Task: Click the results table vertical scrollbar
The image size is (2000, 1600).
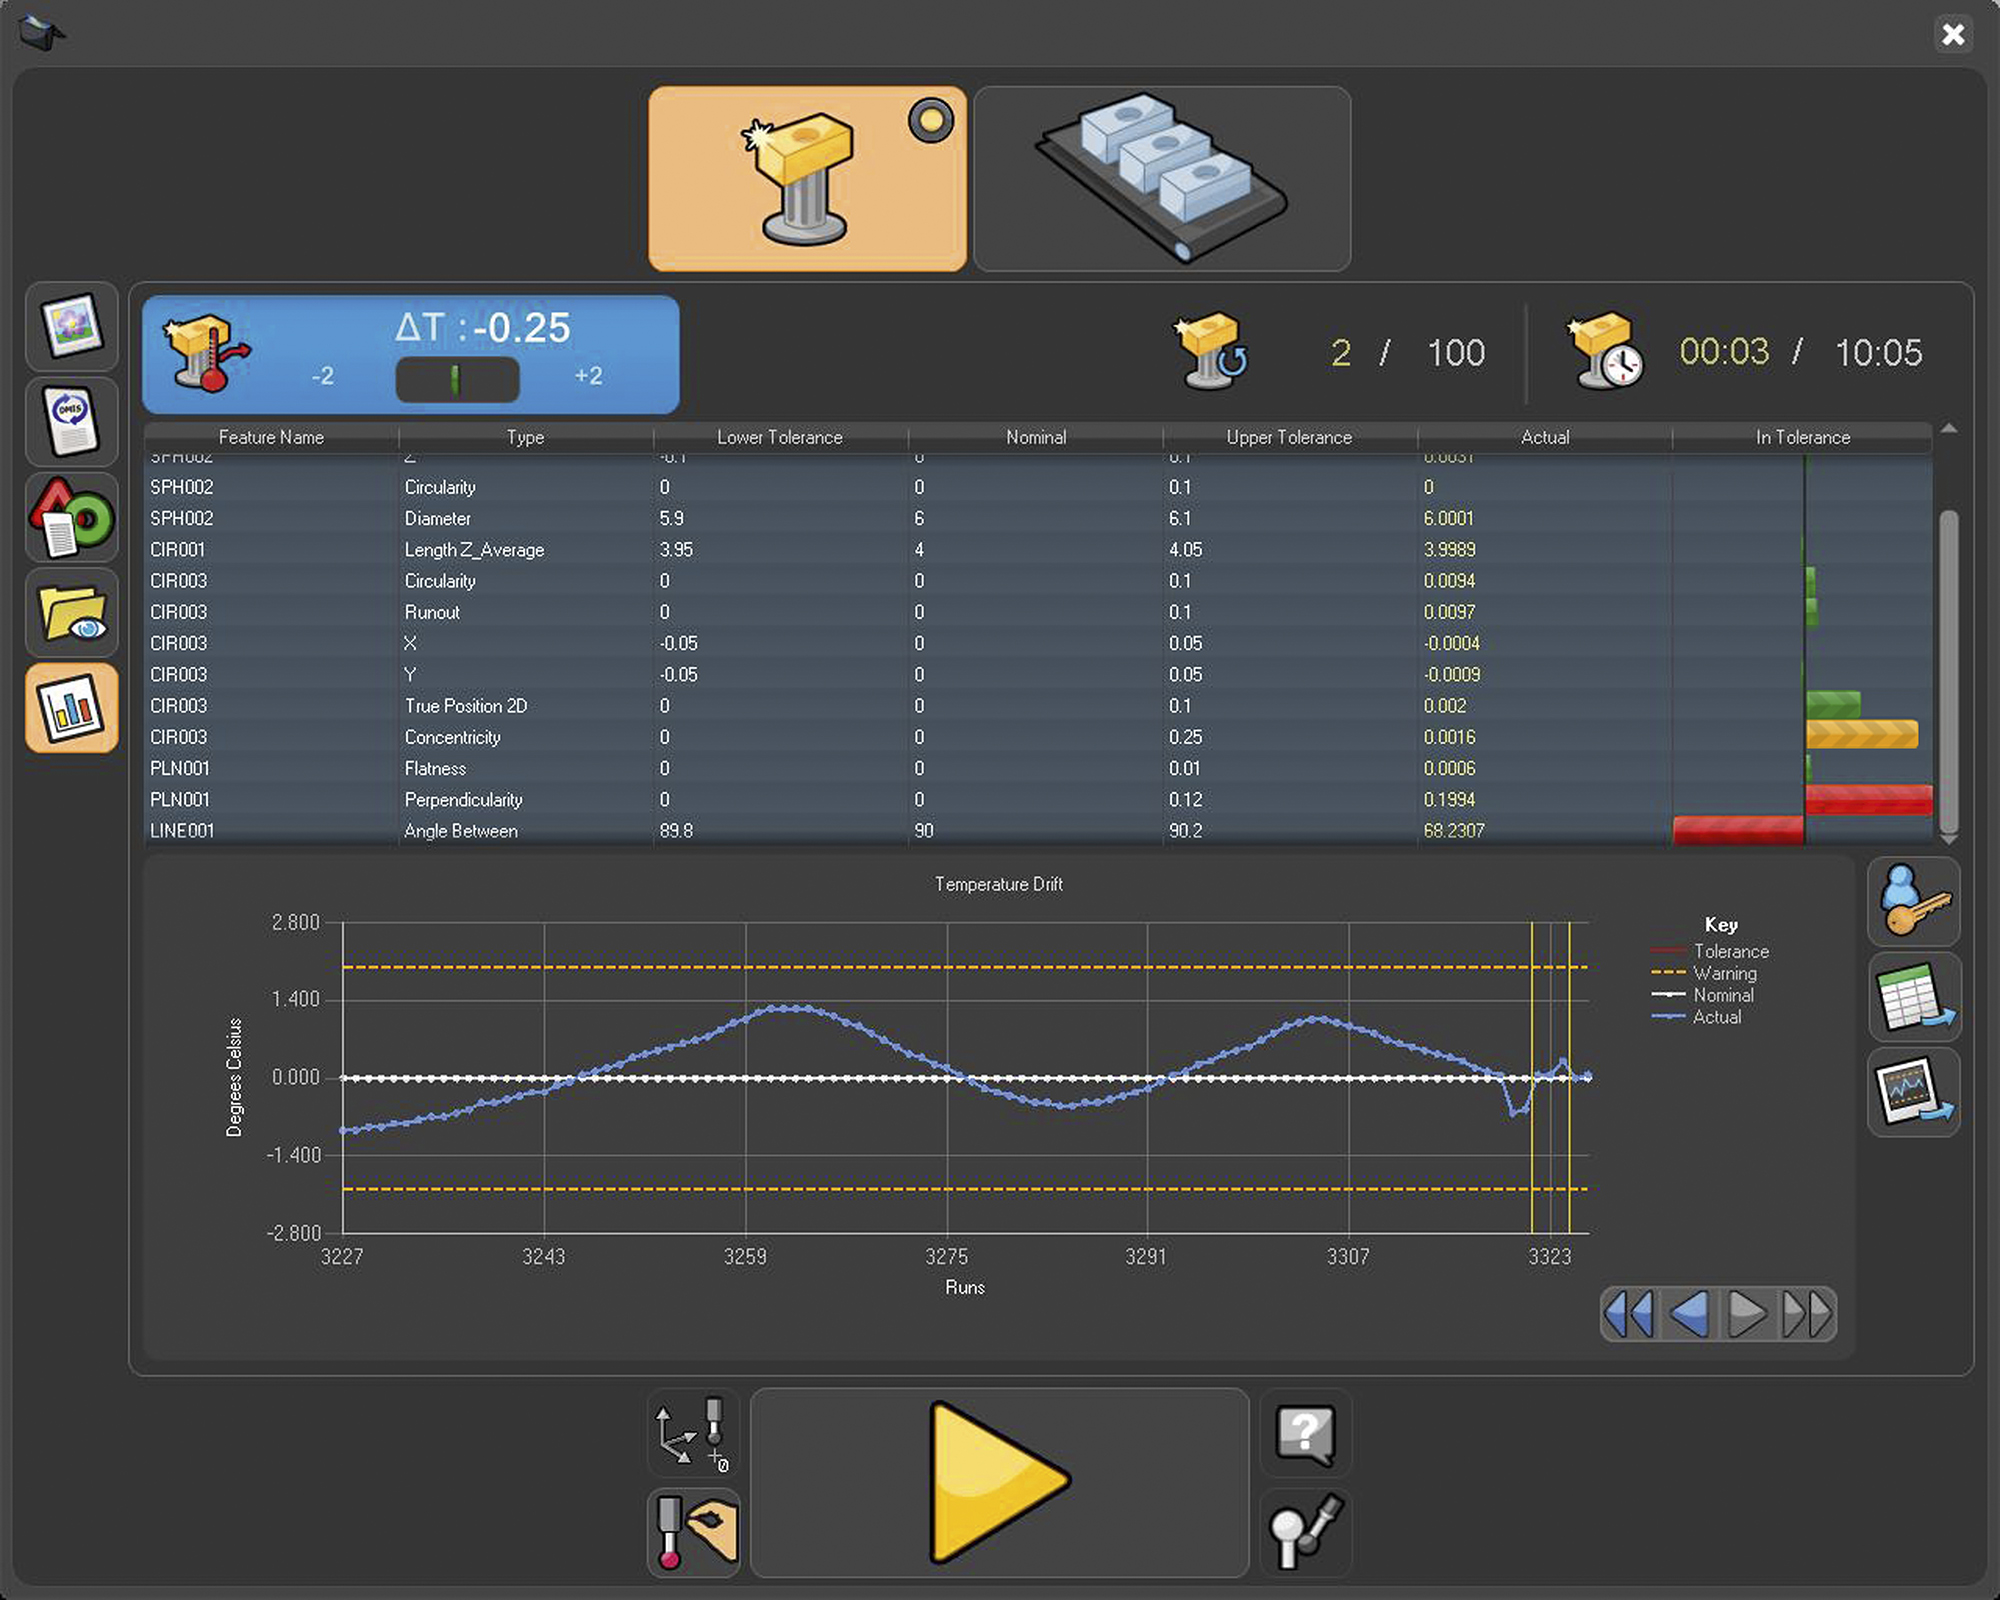Action: coord(1948,670)
